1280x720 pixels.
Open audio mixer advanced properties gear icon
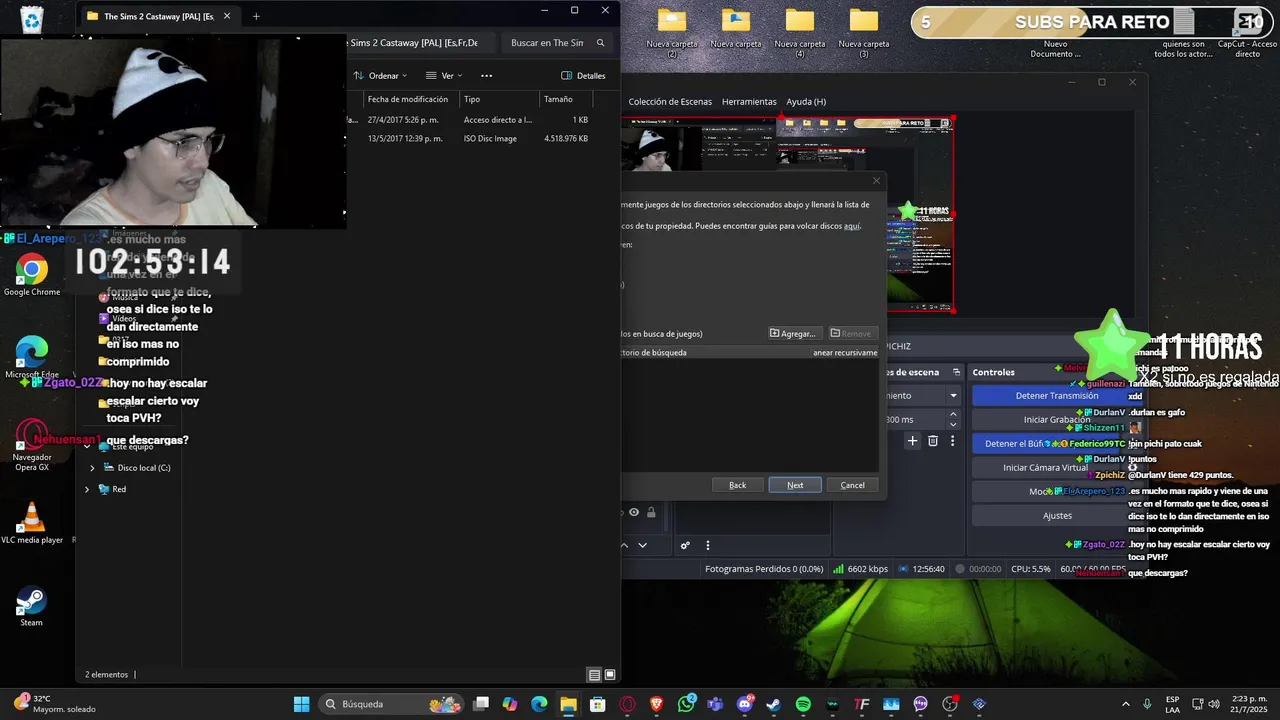[685, 545]
